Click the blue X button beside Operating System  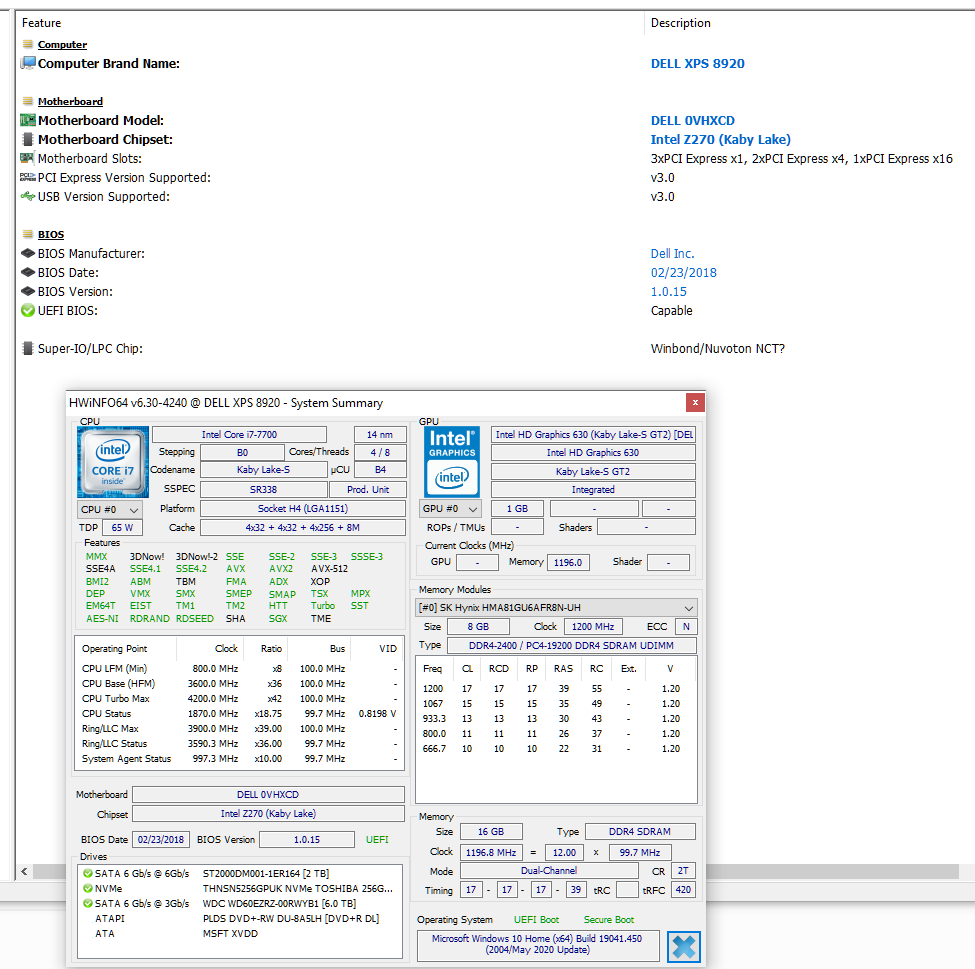point(683,947)
